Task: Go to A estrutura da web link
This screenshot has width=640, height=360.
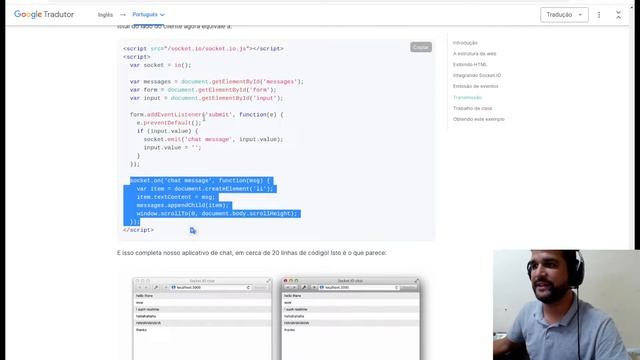Action: coord(474,53)
